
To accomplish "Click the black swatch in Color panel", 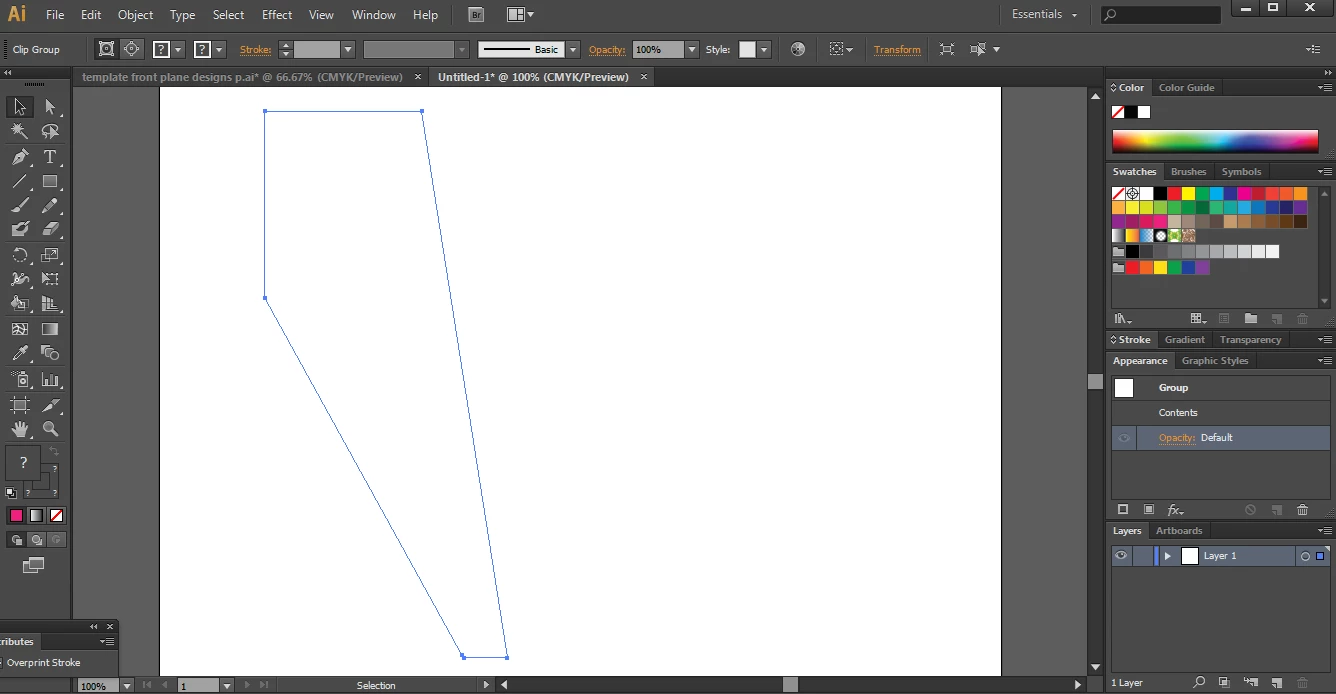I will (x=1131, y=112).
